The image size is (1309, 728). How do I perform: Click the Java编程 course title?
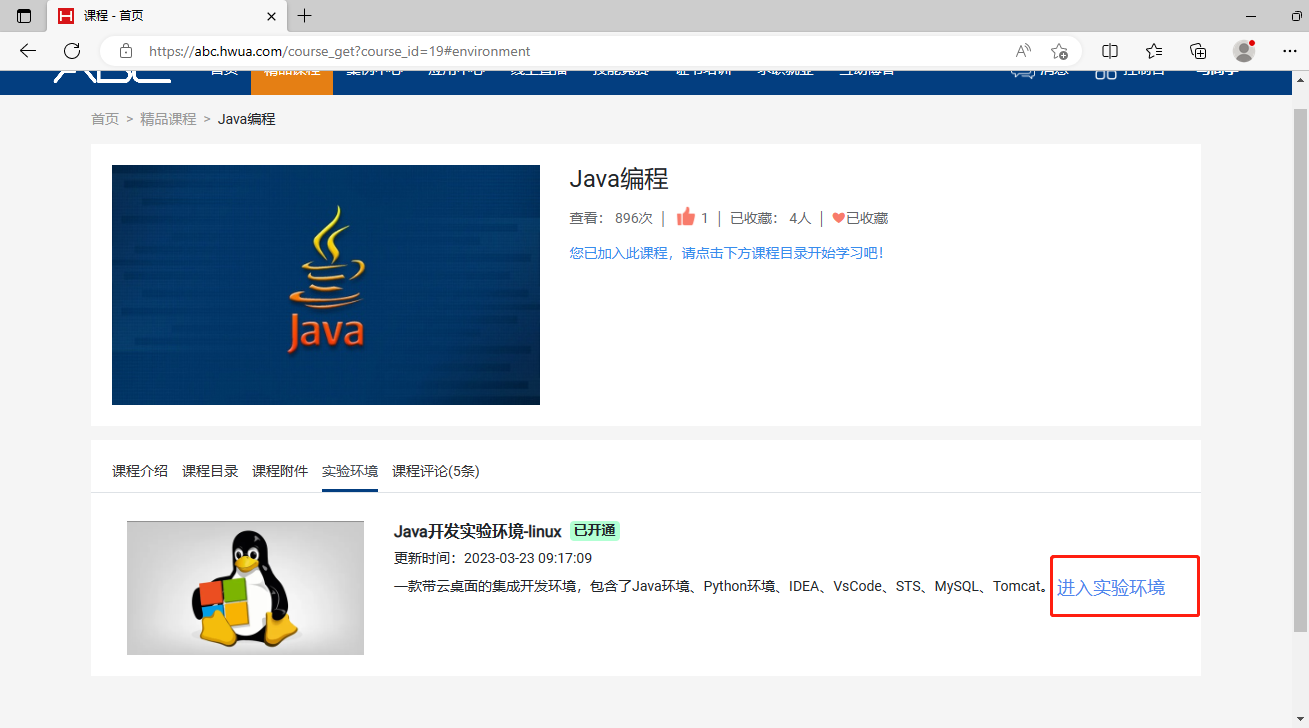click(x=619, y=179)
